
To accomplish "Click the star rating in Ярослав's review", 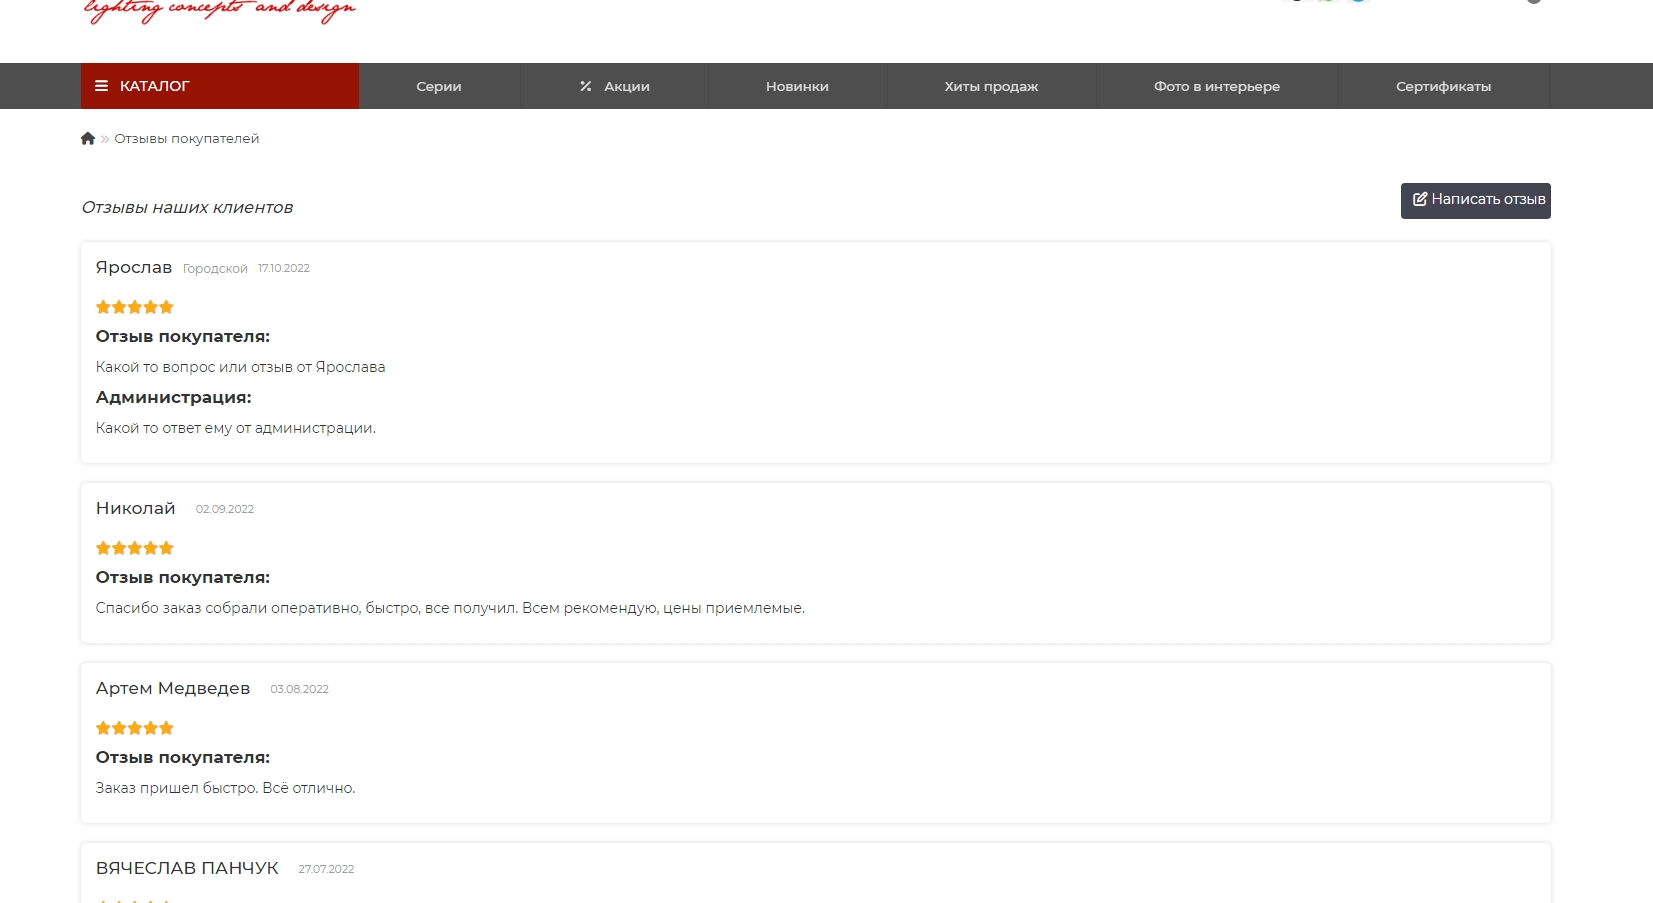I will [x=135, y=307].
